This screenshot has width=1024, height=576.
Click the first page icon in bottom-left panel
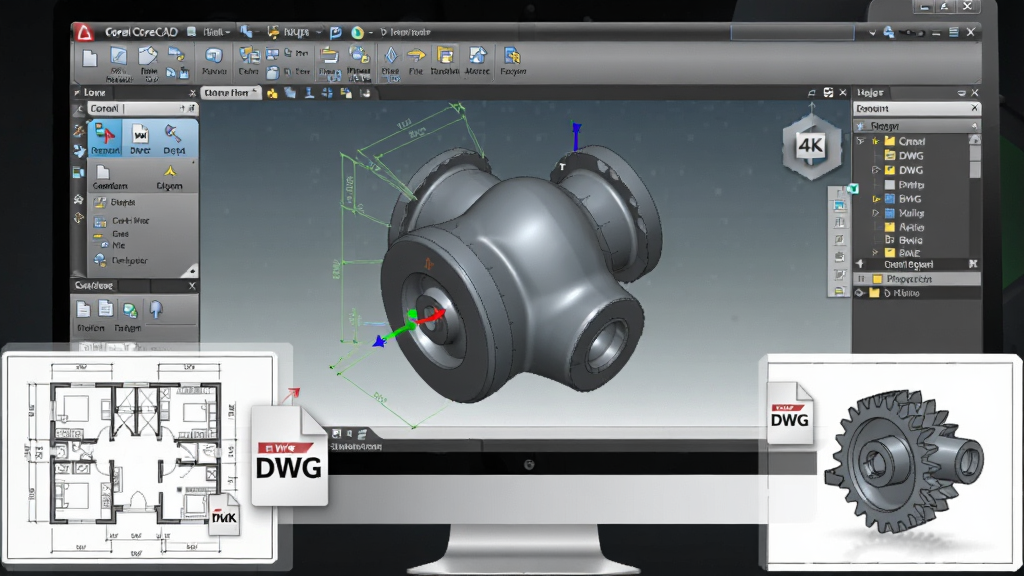[x=83, y=309]
